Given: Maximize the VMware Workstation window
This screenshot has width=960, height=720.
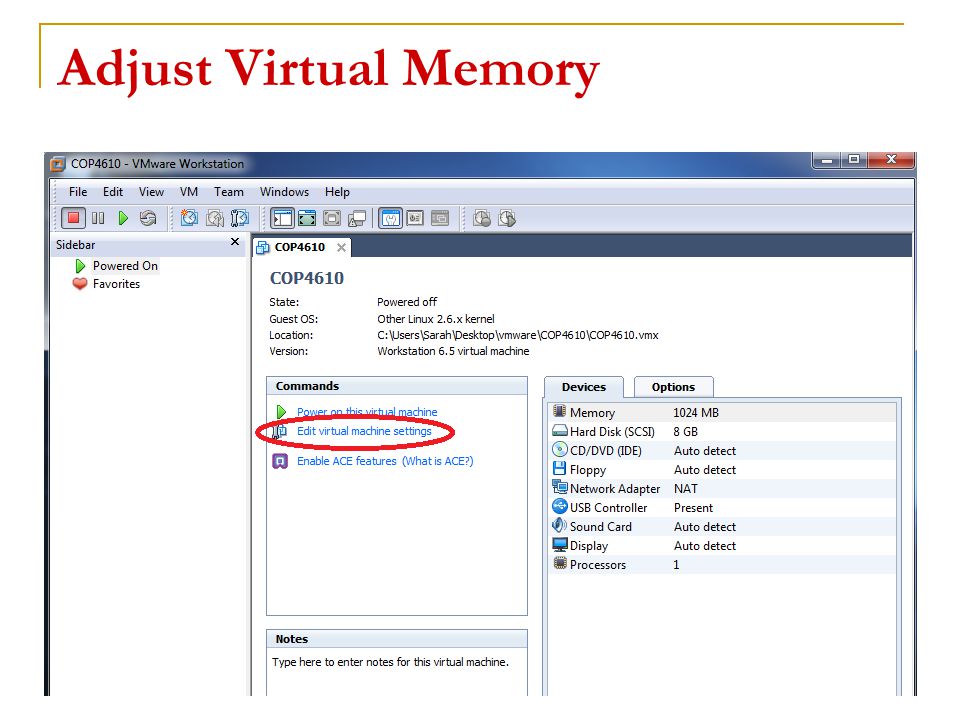Looking at the screenshot, I should tap(853, 160).
